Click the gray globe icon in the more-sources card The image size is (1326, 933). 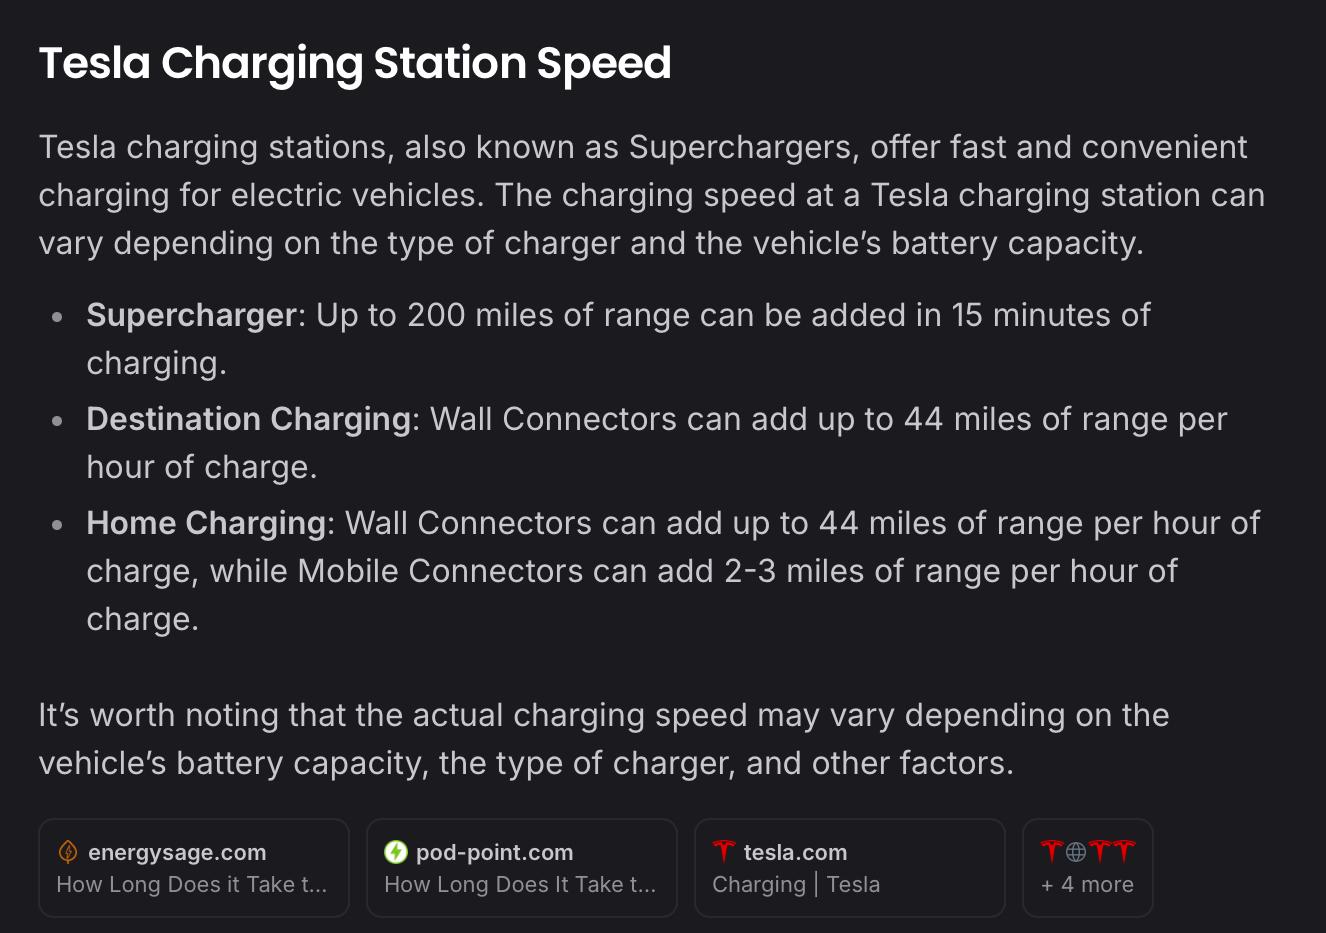(1076, 852)
